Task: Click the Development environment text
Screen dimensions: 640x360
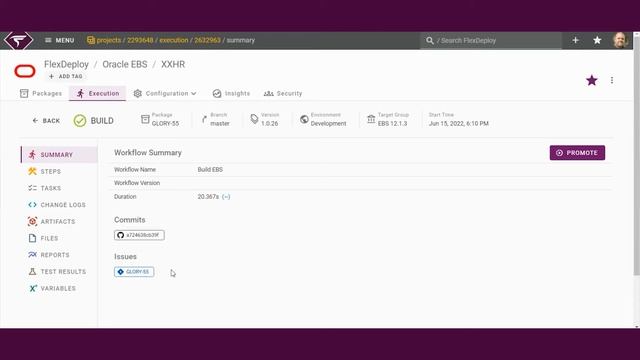Action: tap(328, 123)
